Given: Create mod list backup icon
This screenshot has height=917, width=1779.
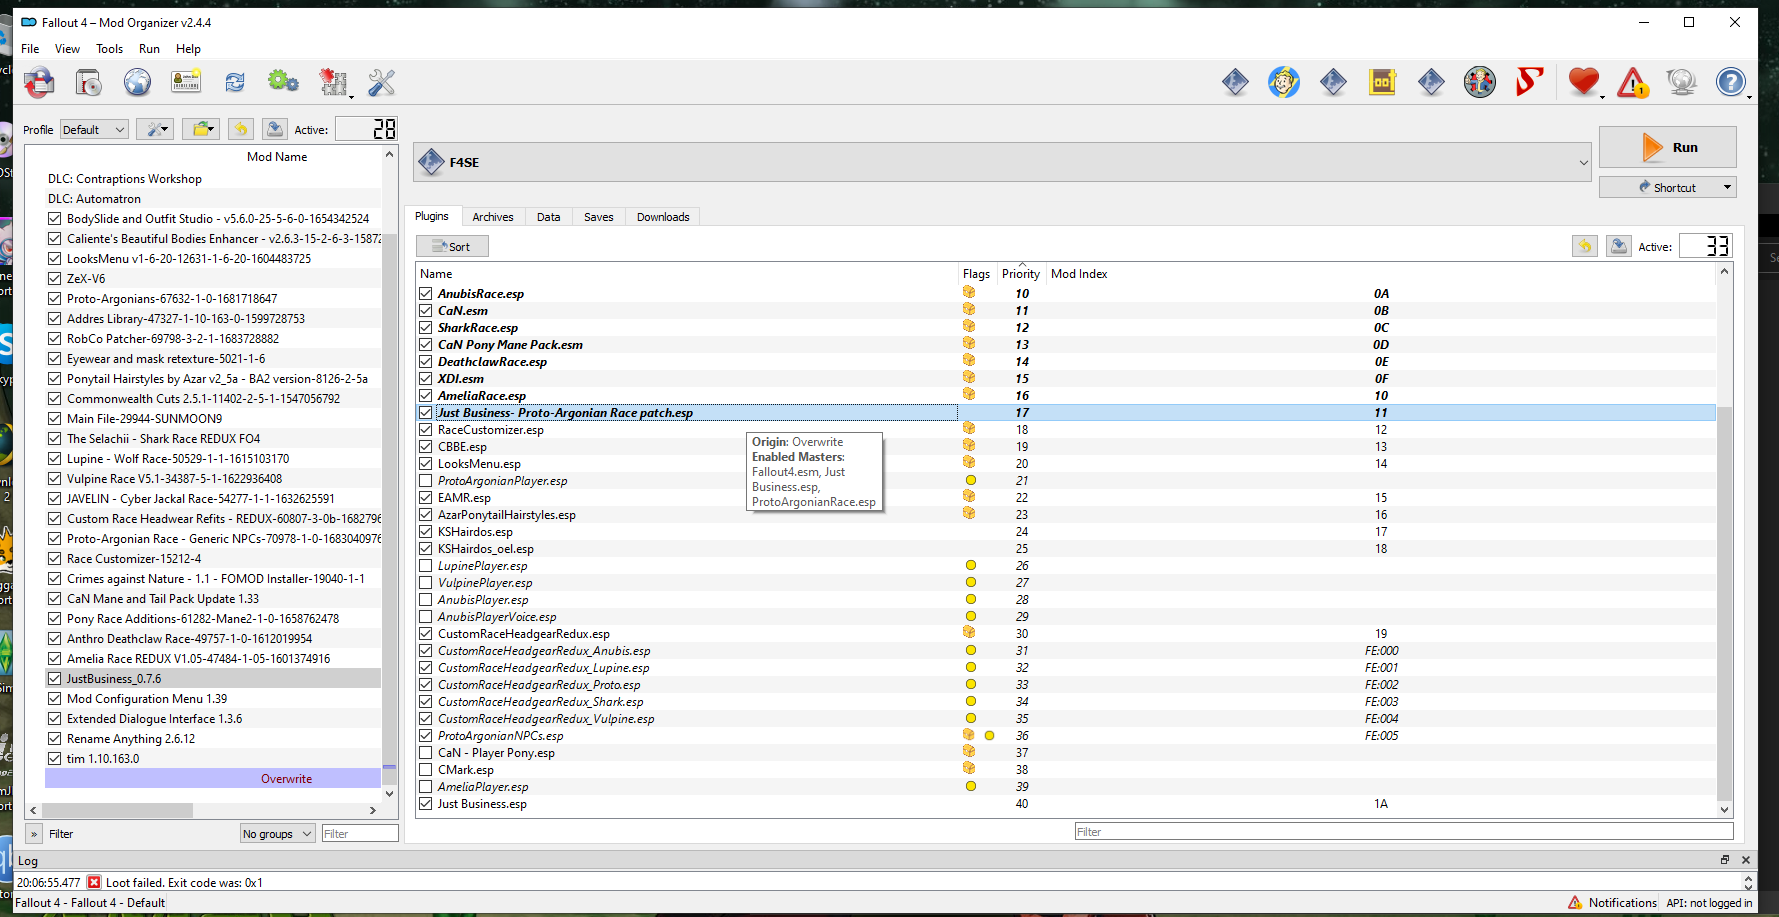Looking at the screenshot, I should pos(275,129).
